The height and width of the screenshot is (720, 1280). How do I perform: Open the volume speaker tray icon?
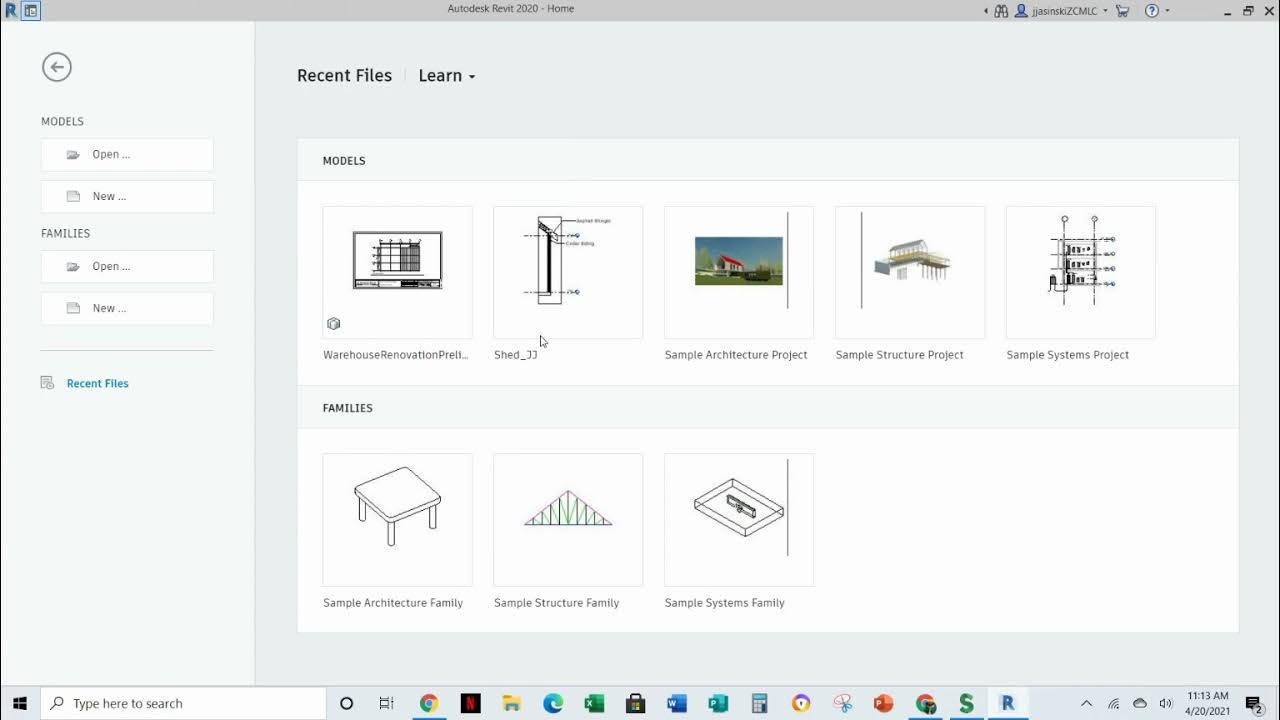point(1165,703)
